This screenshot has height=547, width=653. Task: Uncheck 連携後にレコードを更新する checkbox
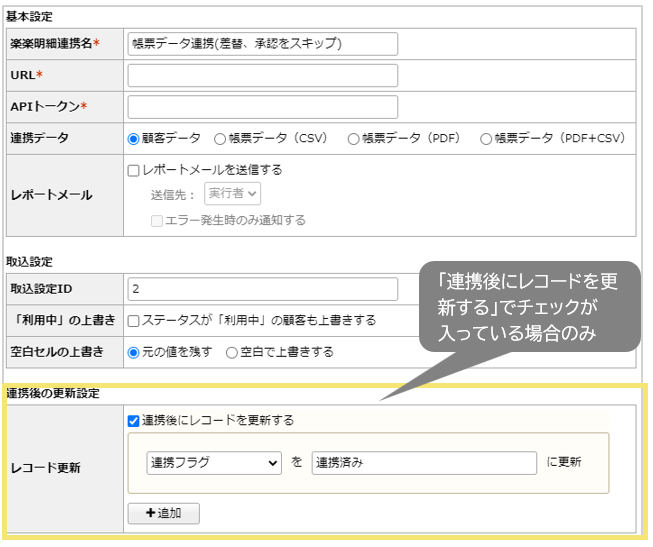pyautogui.click(x=134, y=420)
